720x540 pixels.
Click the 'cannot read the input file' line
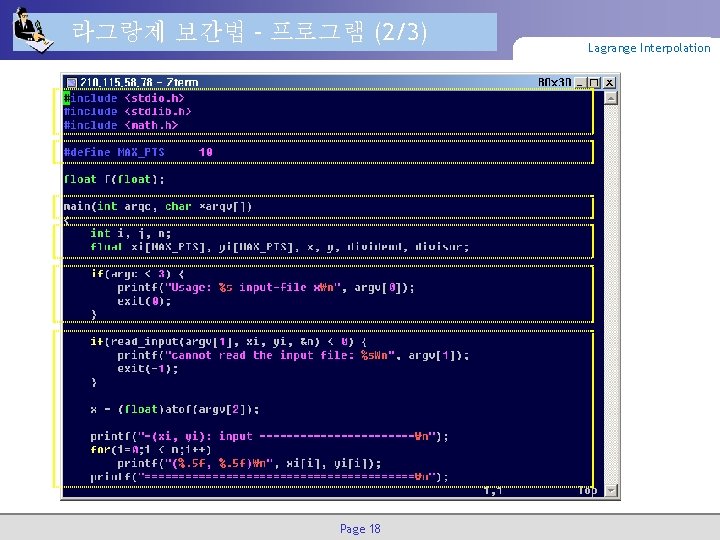[x=293, y=355]
